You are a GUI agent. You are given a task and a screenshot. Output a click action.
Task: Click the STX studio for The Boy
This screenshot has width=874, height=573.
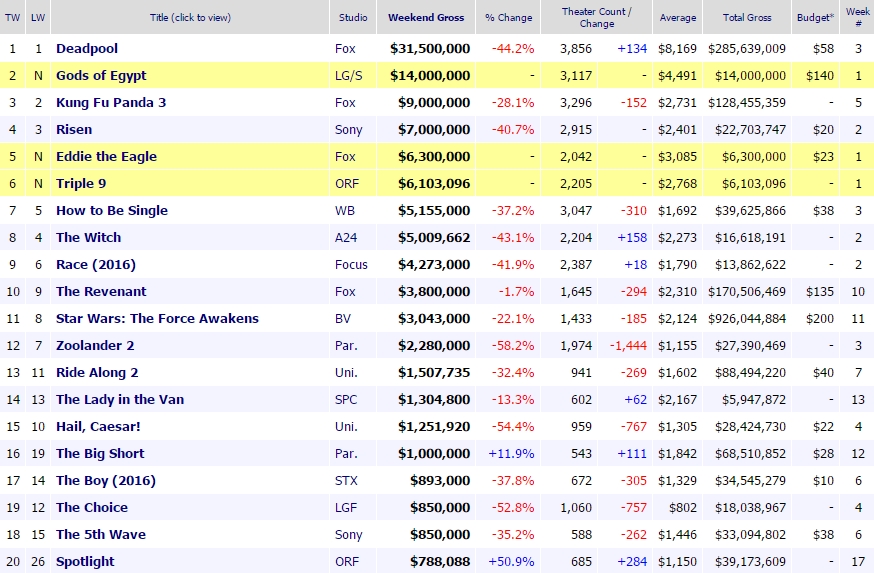coord(346,480)
